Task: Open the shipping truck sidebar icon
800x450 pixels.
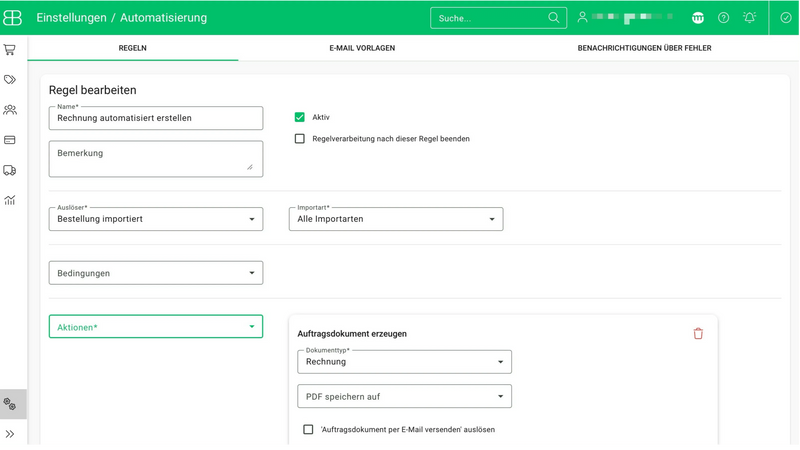Action: 10,170
